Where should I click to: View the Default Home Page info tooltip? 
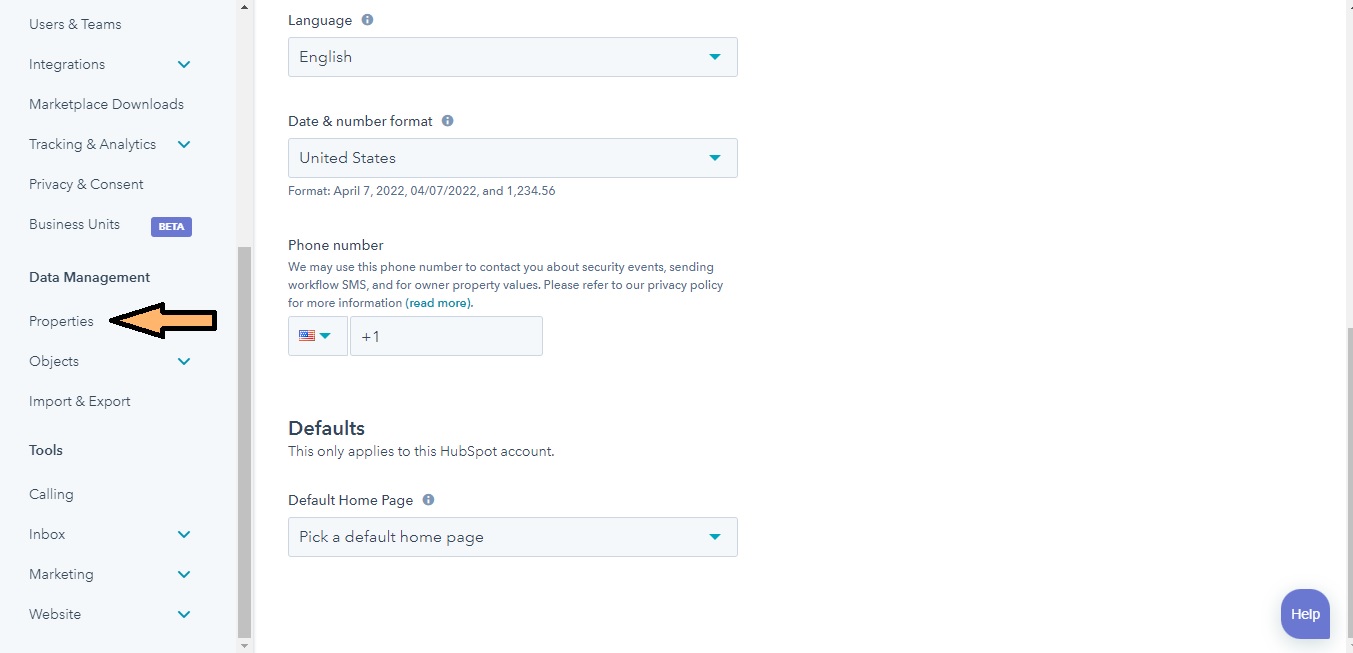pyautogui.click(x=428, y=499)
